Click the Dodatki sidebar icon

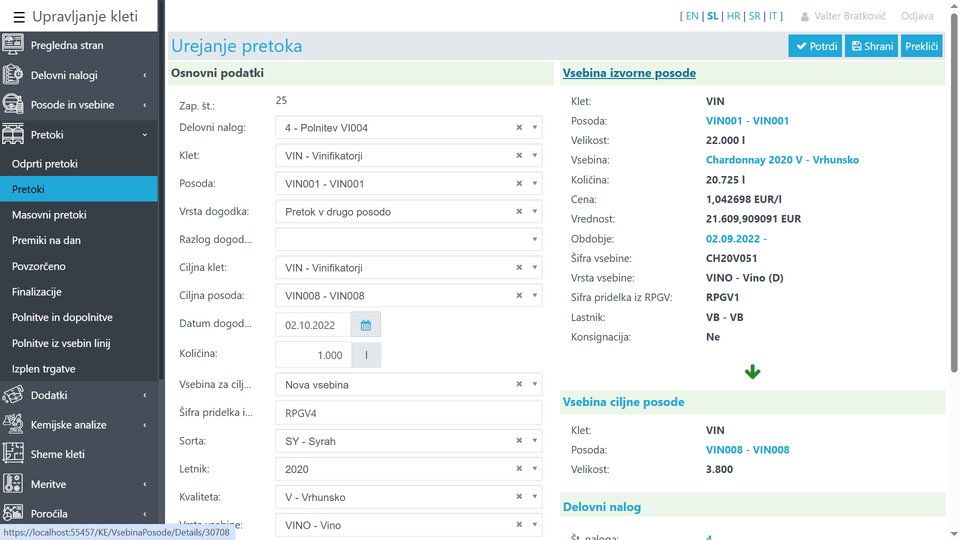click(14, 395)
